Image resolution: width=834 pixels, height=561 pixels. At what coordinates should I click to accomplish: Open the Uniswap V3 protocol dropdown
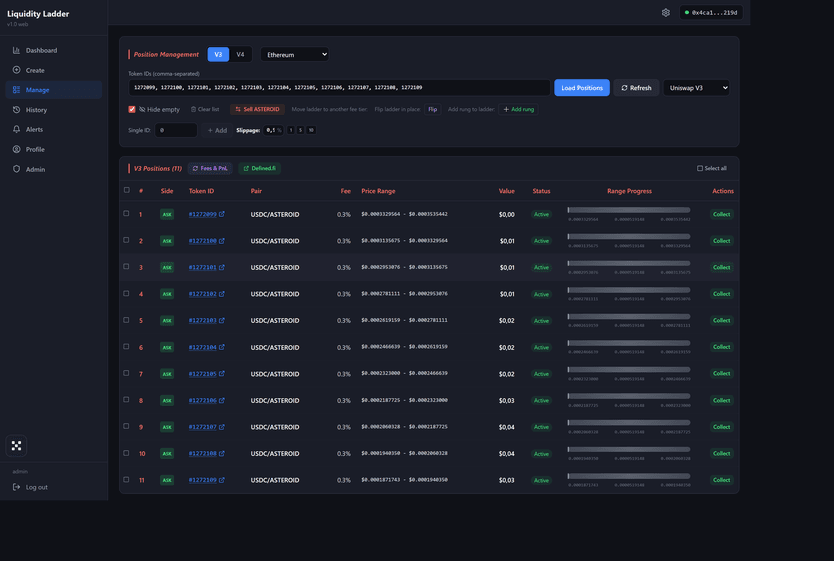696,88
